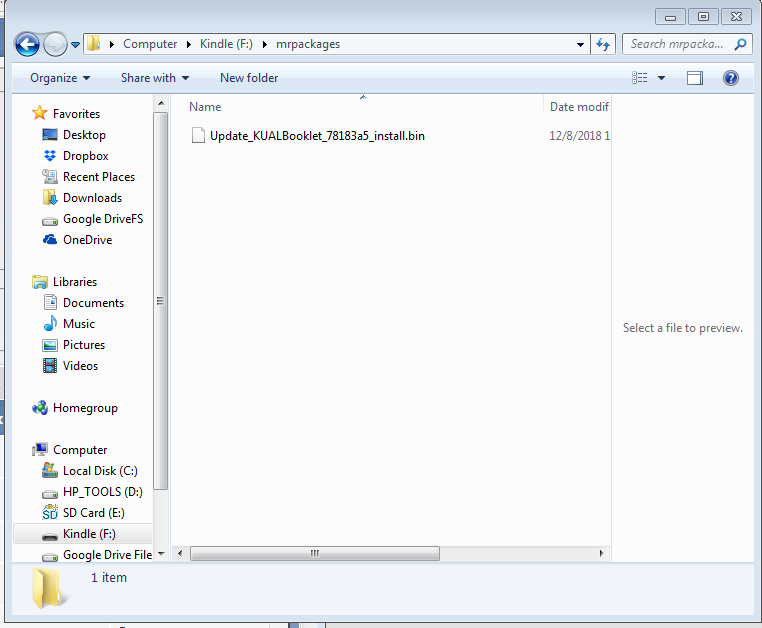Click the navigation pane scroll up arrow
Screen dimensions: 762x628
click(x=161, y=104)
